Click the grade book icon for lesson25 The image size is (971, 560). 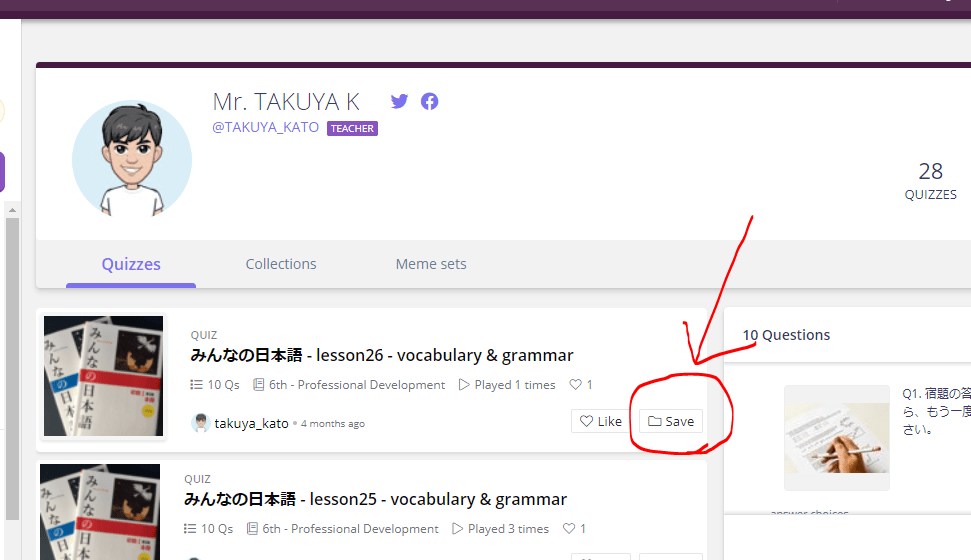pos(252,528)
